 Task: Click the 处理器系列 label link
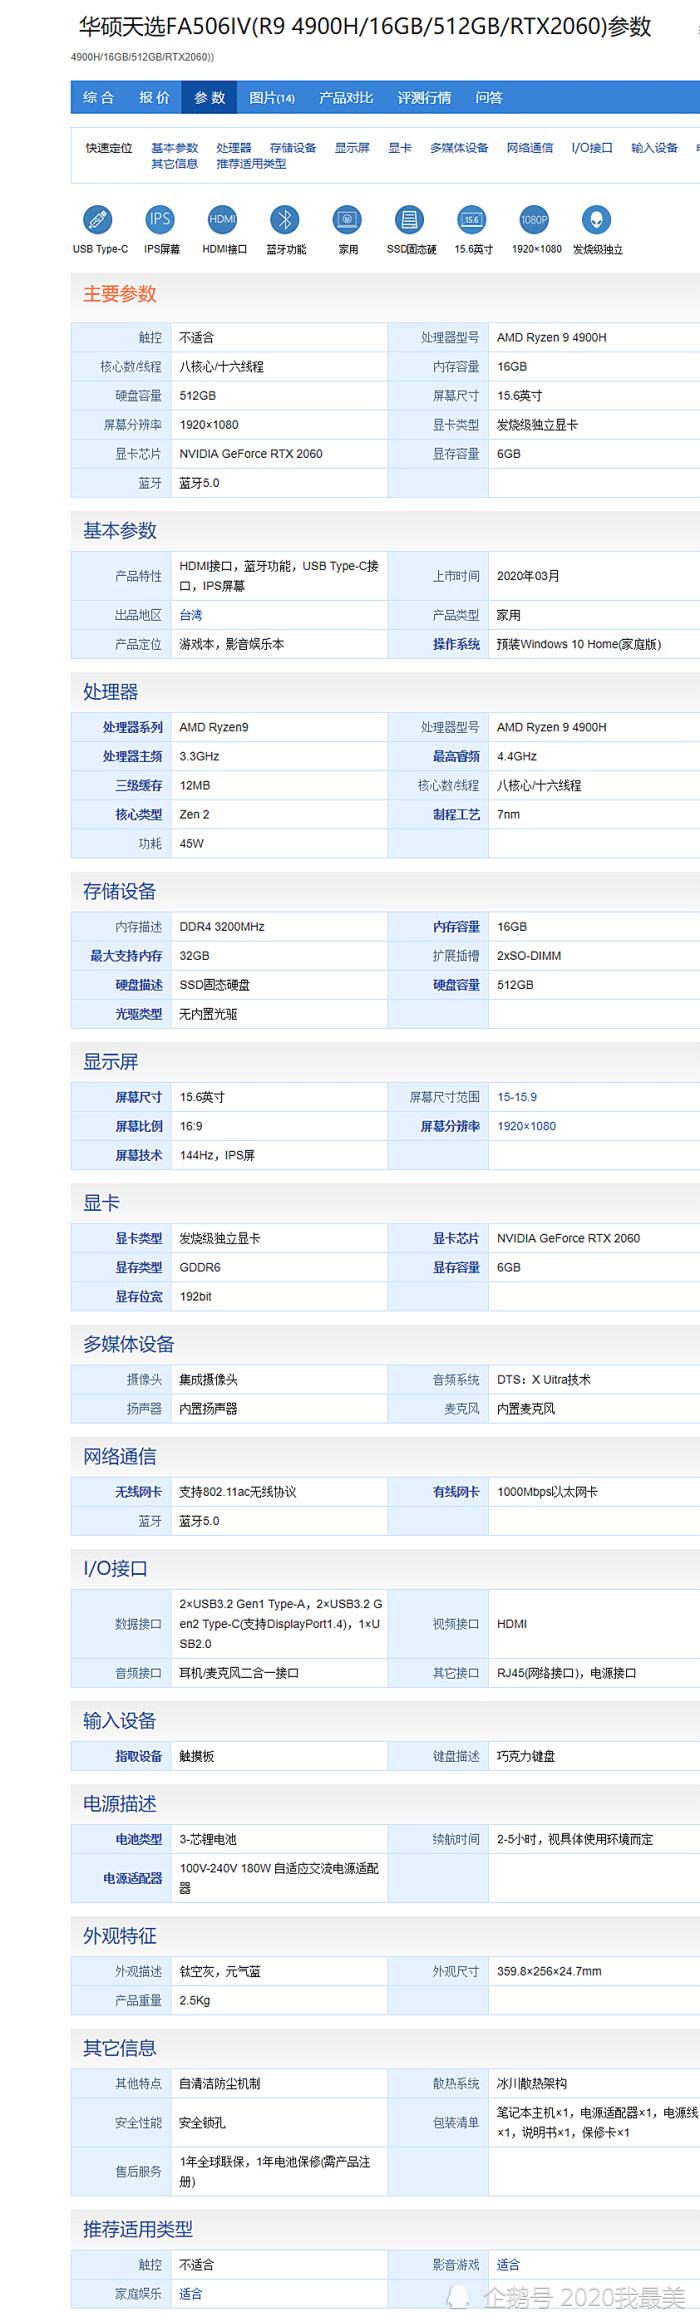pyautogui.click(x=132, y=727)
